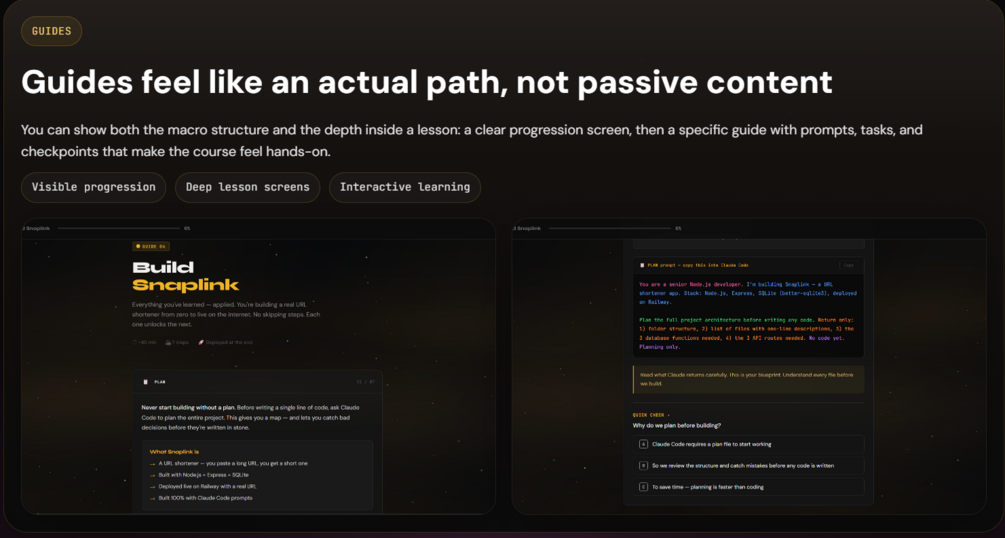Click the GUIDE 04 badge
This screenshot has height=538, width=1005.
[x=151, y=246]
